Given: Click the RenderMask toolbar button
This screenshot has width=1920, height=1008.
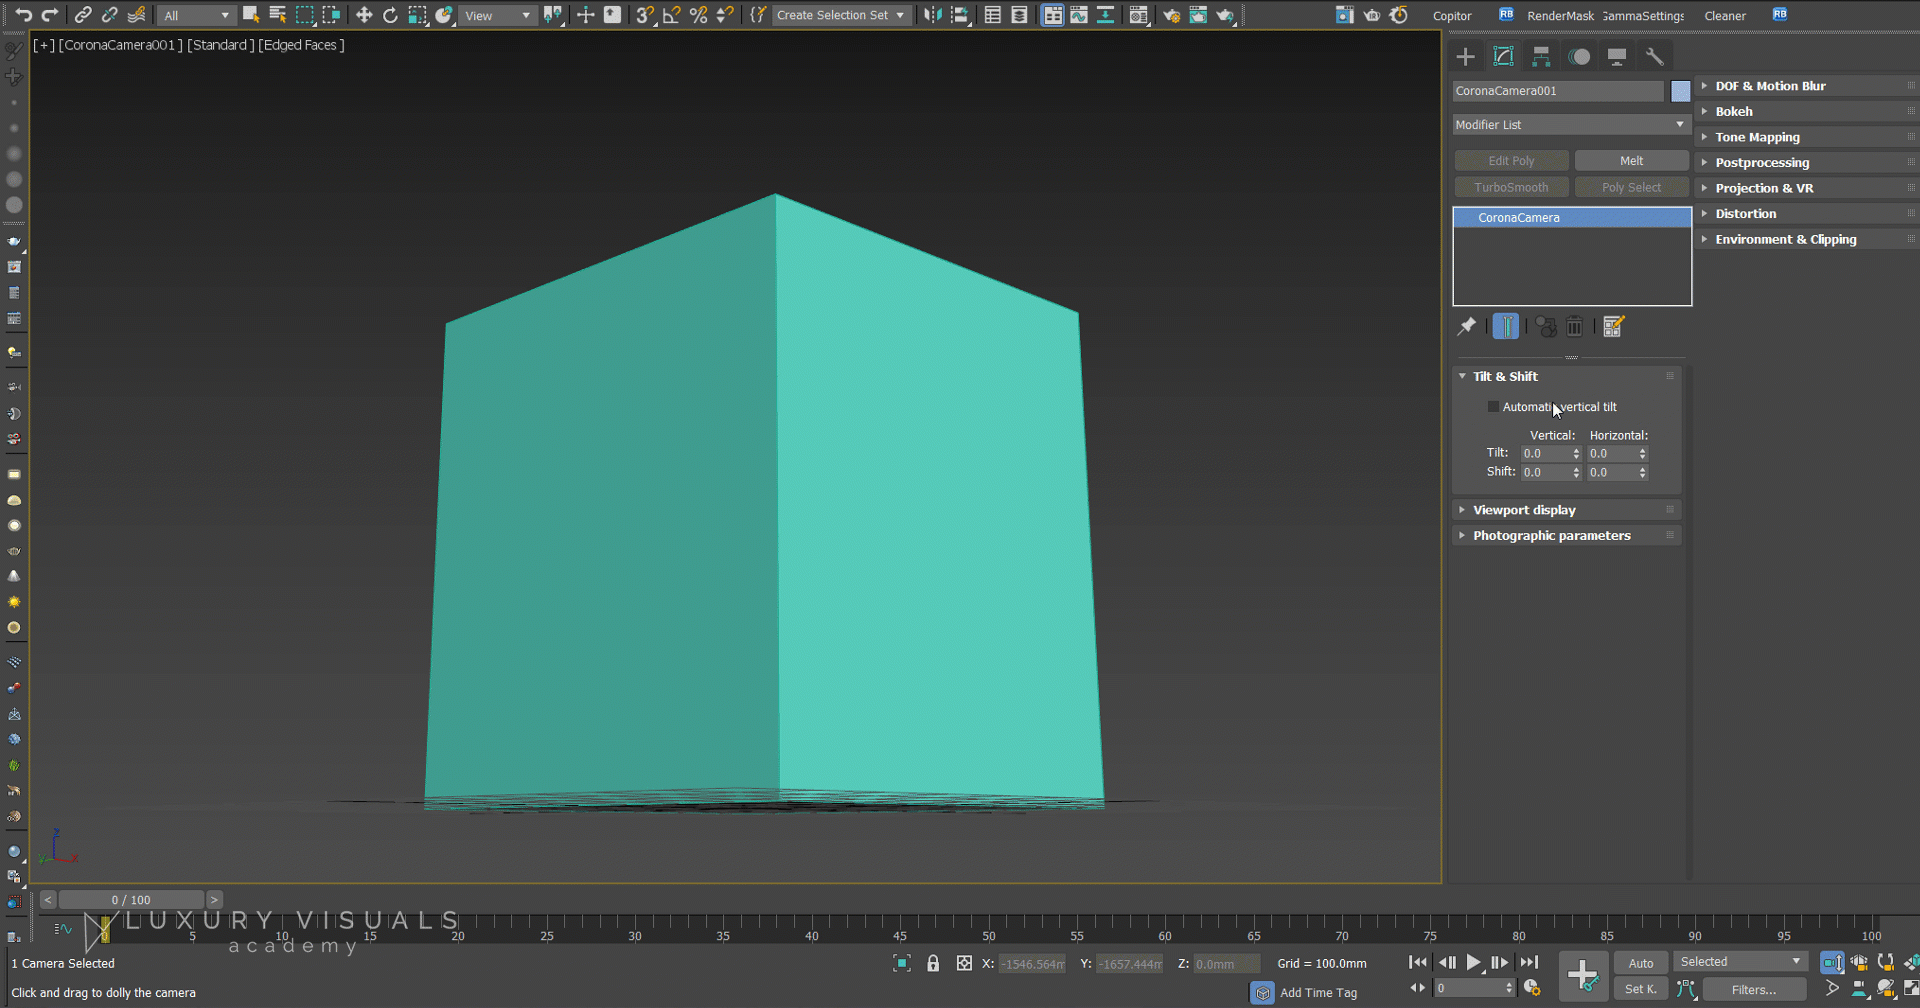Looking at the screenshot, I should [x=1560, y=16].
